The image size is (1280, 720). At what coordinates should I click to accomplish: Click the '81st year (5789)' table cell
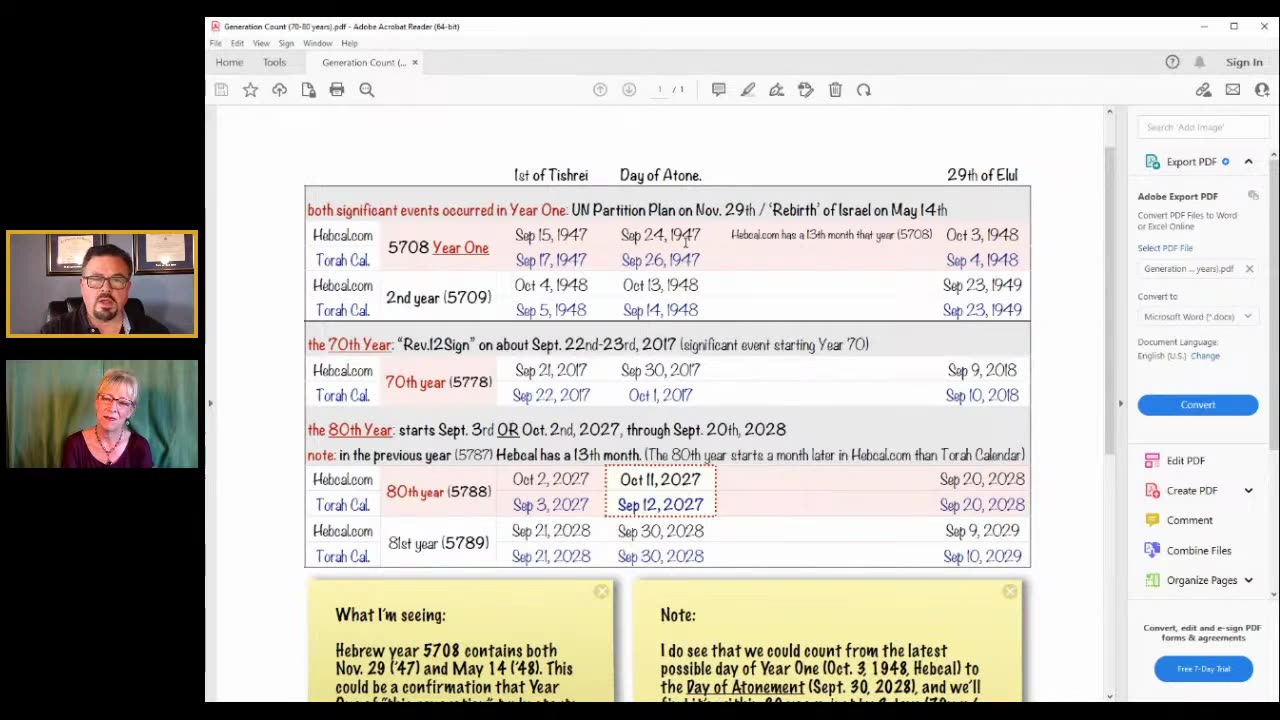[x=438, y=543]
